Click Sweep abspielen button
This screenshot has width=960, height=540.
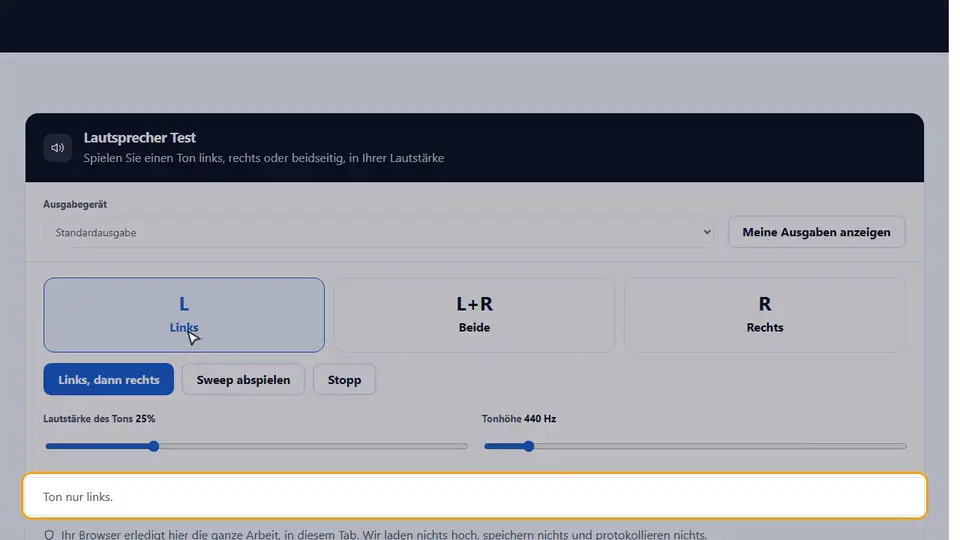[x=243, y=380]
